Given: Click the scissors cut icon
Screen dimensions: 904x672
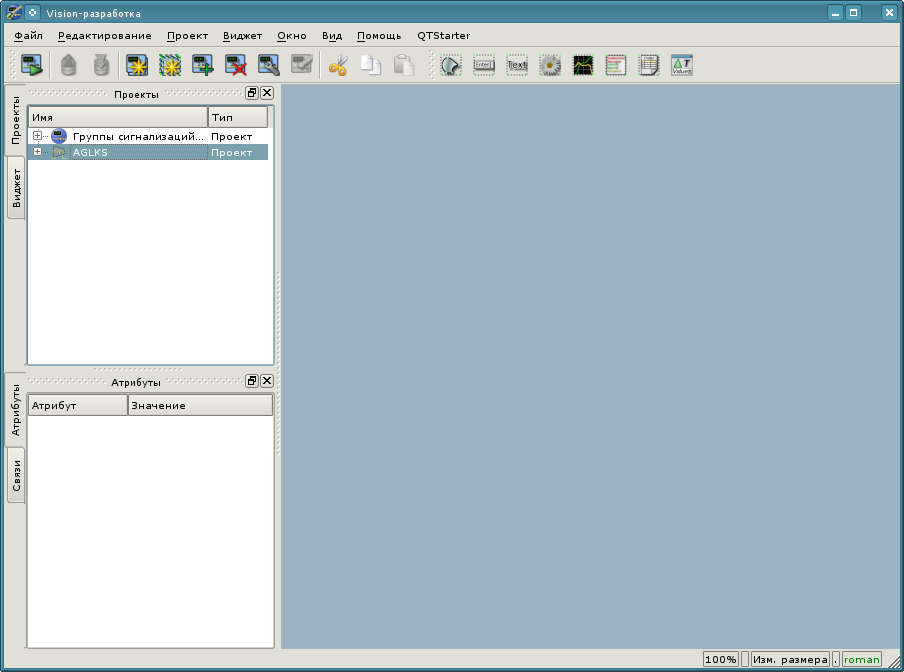Looking at the screenshot, I should click(x=338, y=66).
